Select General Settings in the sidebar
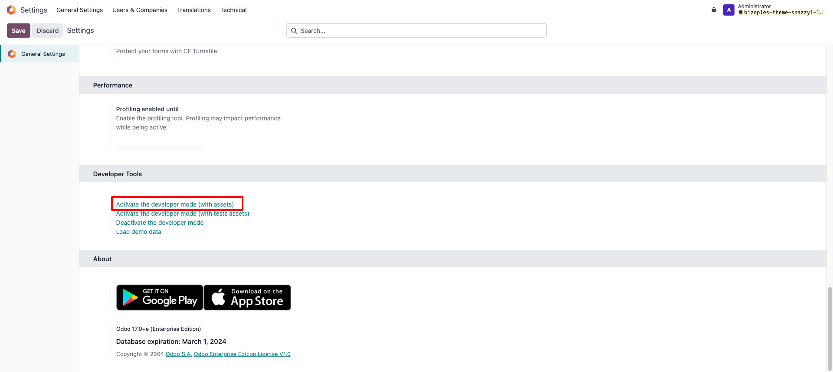The height and width of the screenshot is (372, 833). tap(40, 54)
